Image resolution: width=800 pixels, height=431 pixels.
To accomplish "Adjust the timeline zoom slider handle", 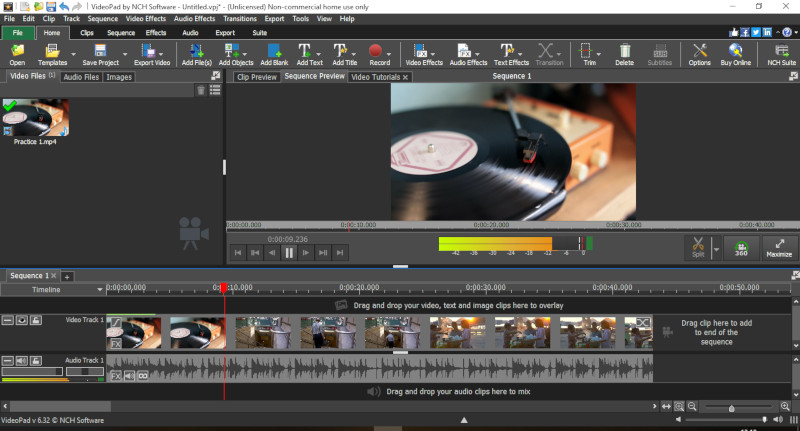I will 732,408.
